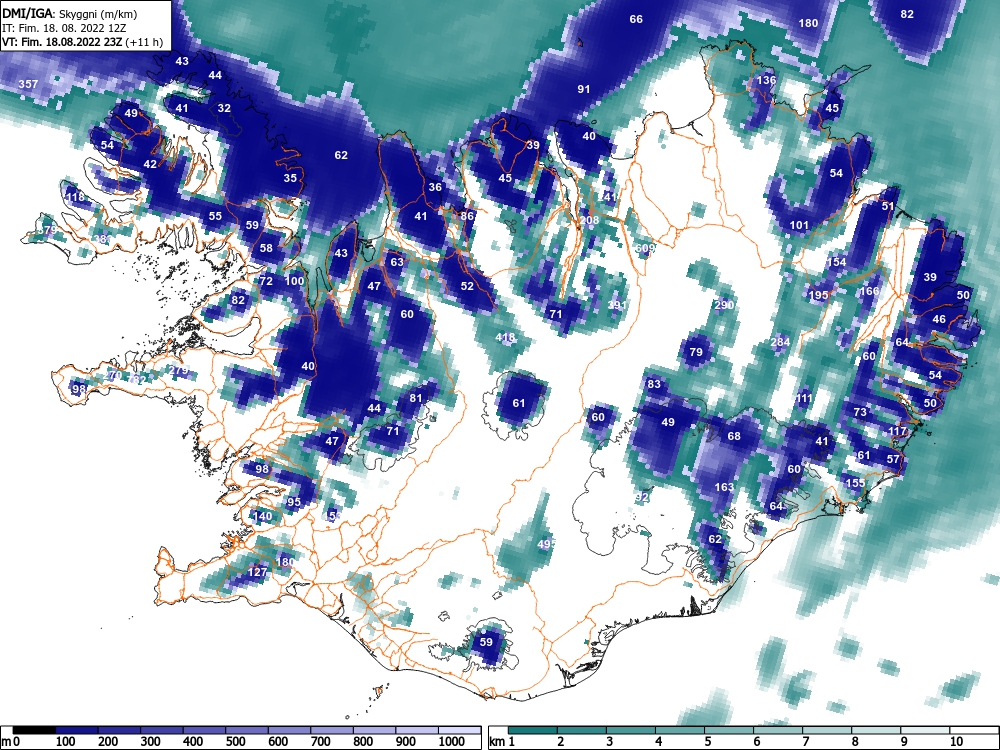1000x750 pixels.
Task: Click the visibility value 91 on the map
Action: (x=584, y=89)
